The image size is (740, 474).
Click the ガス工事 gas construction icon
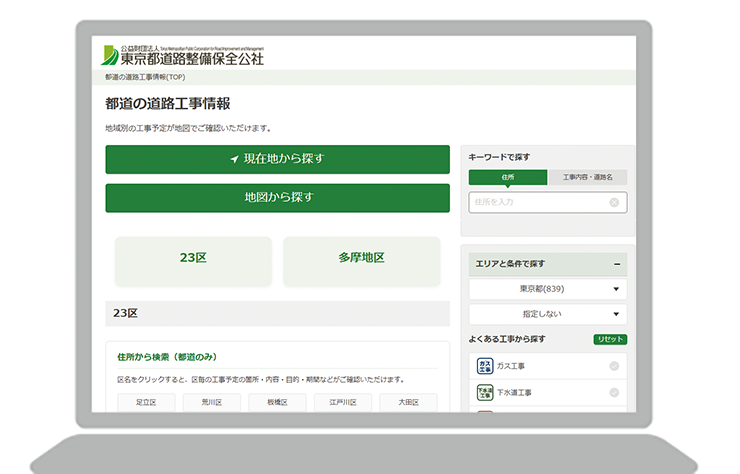point(485,366)
